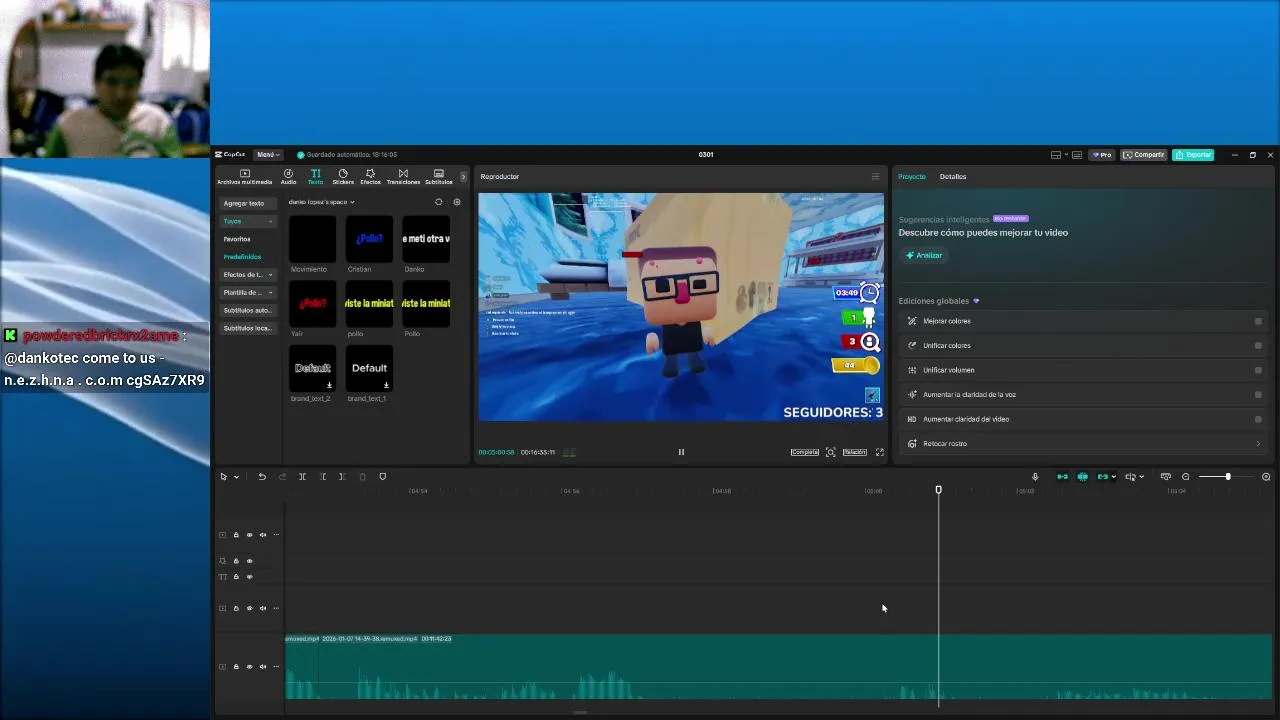Screen dimensions: 1280x720
Task: Click the timeline marker shield icon
Action: [382, 477]
